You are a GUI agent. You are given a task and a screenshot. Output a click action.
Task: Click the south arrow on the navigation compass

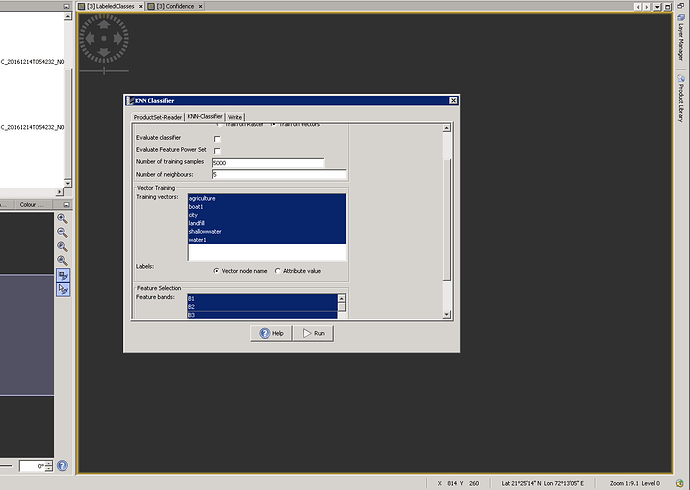(x=104, y=53)
